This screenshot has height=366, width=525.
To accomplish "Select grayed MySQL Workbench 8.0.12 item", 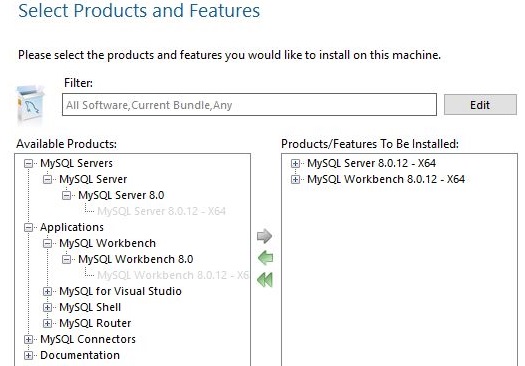I will [x=173, y=275].
